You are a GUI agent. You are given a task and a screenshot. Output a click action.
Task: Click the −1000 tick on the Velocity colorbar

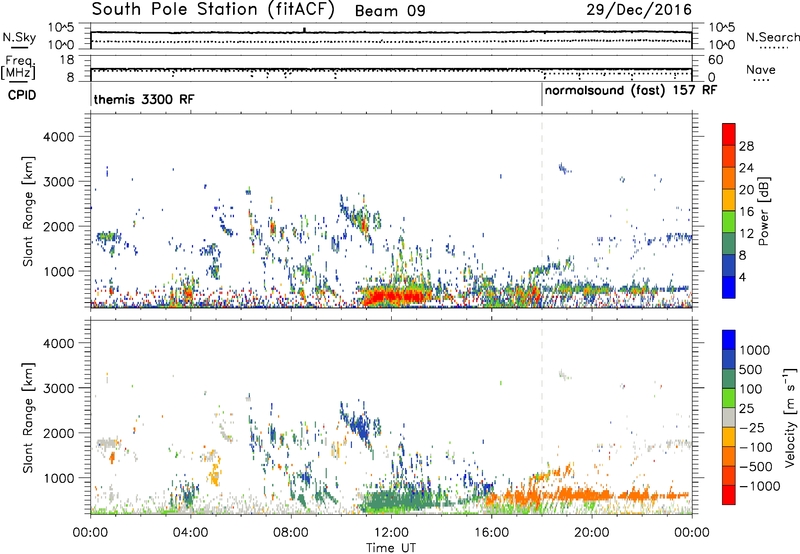(760, 486)
